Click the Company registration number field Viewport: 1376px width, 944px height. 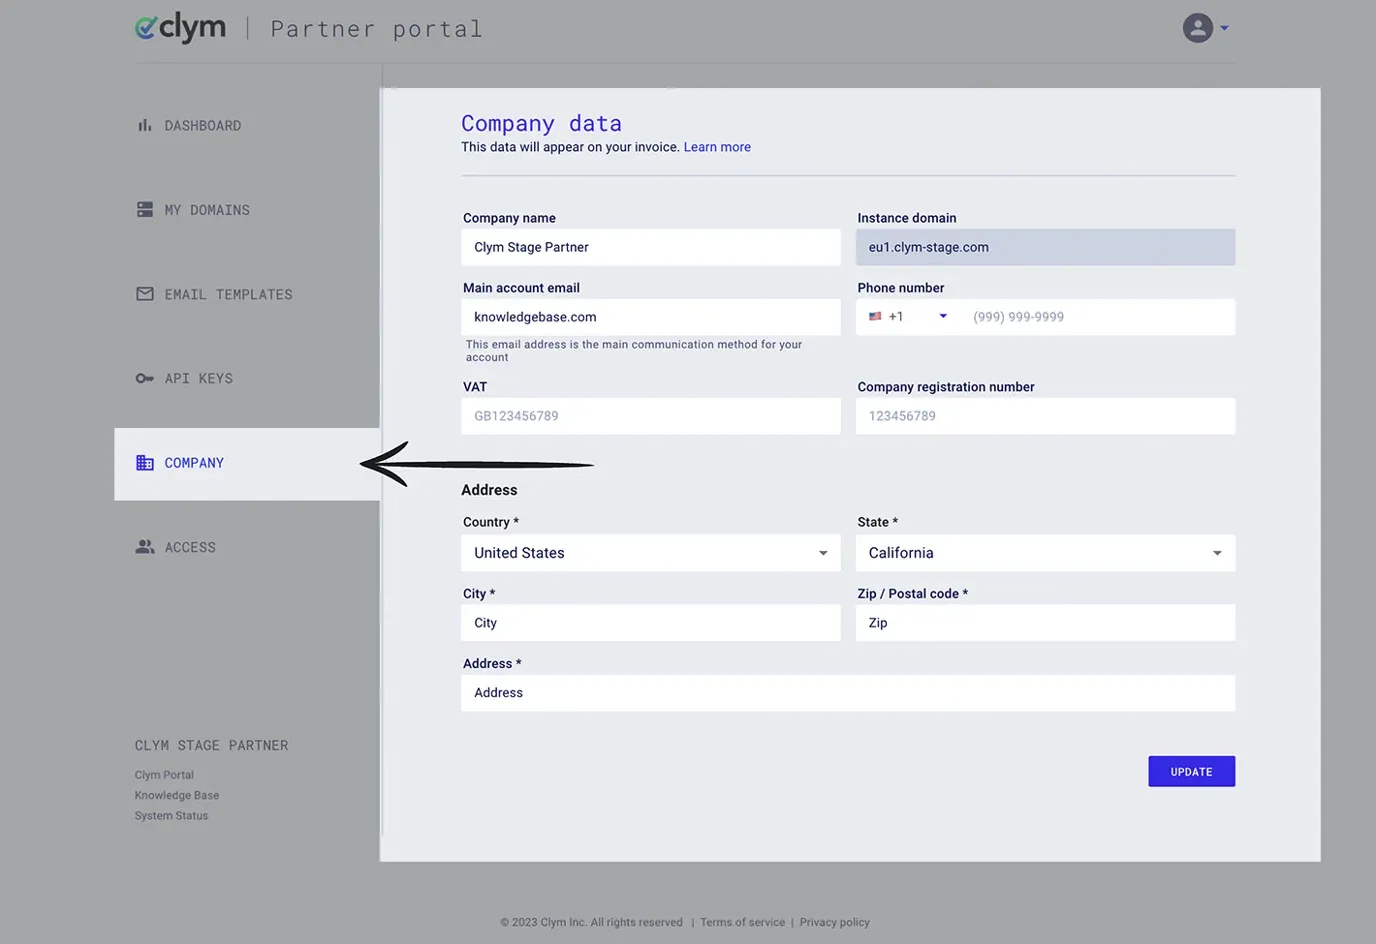point(1045,416)
